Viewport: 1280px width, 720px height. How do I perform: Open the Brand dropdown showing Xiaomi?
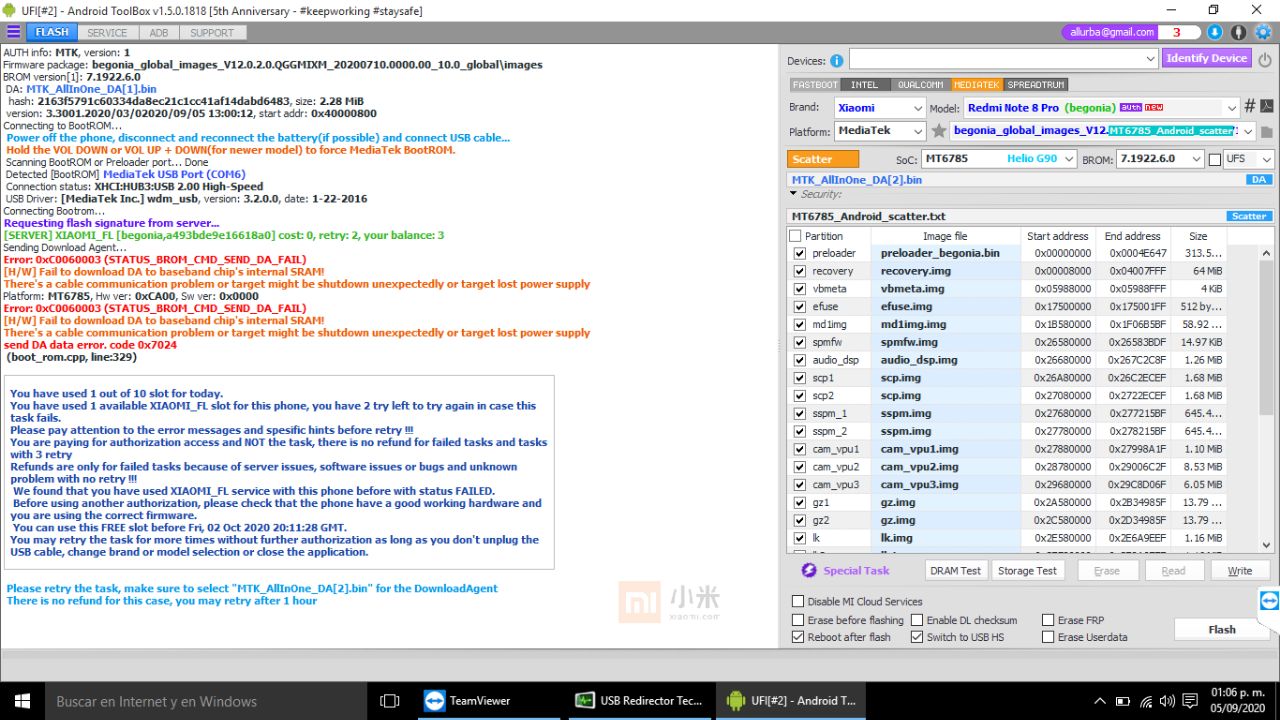coord(878,107)
